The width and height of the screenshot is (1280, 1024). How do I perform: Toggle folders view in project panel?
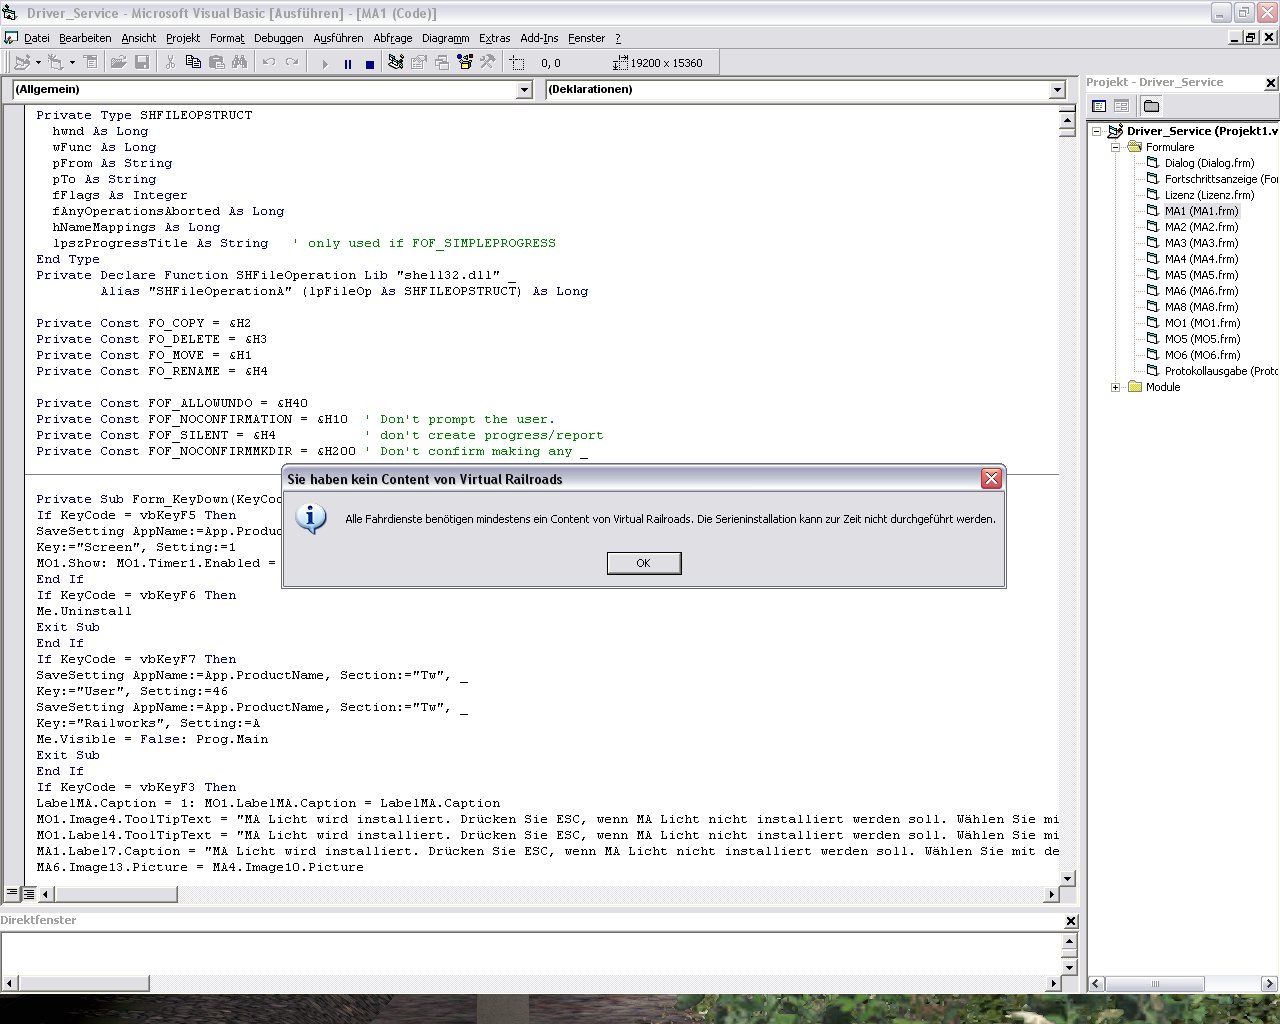coord(1151,106)
